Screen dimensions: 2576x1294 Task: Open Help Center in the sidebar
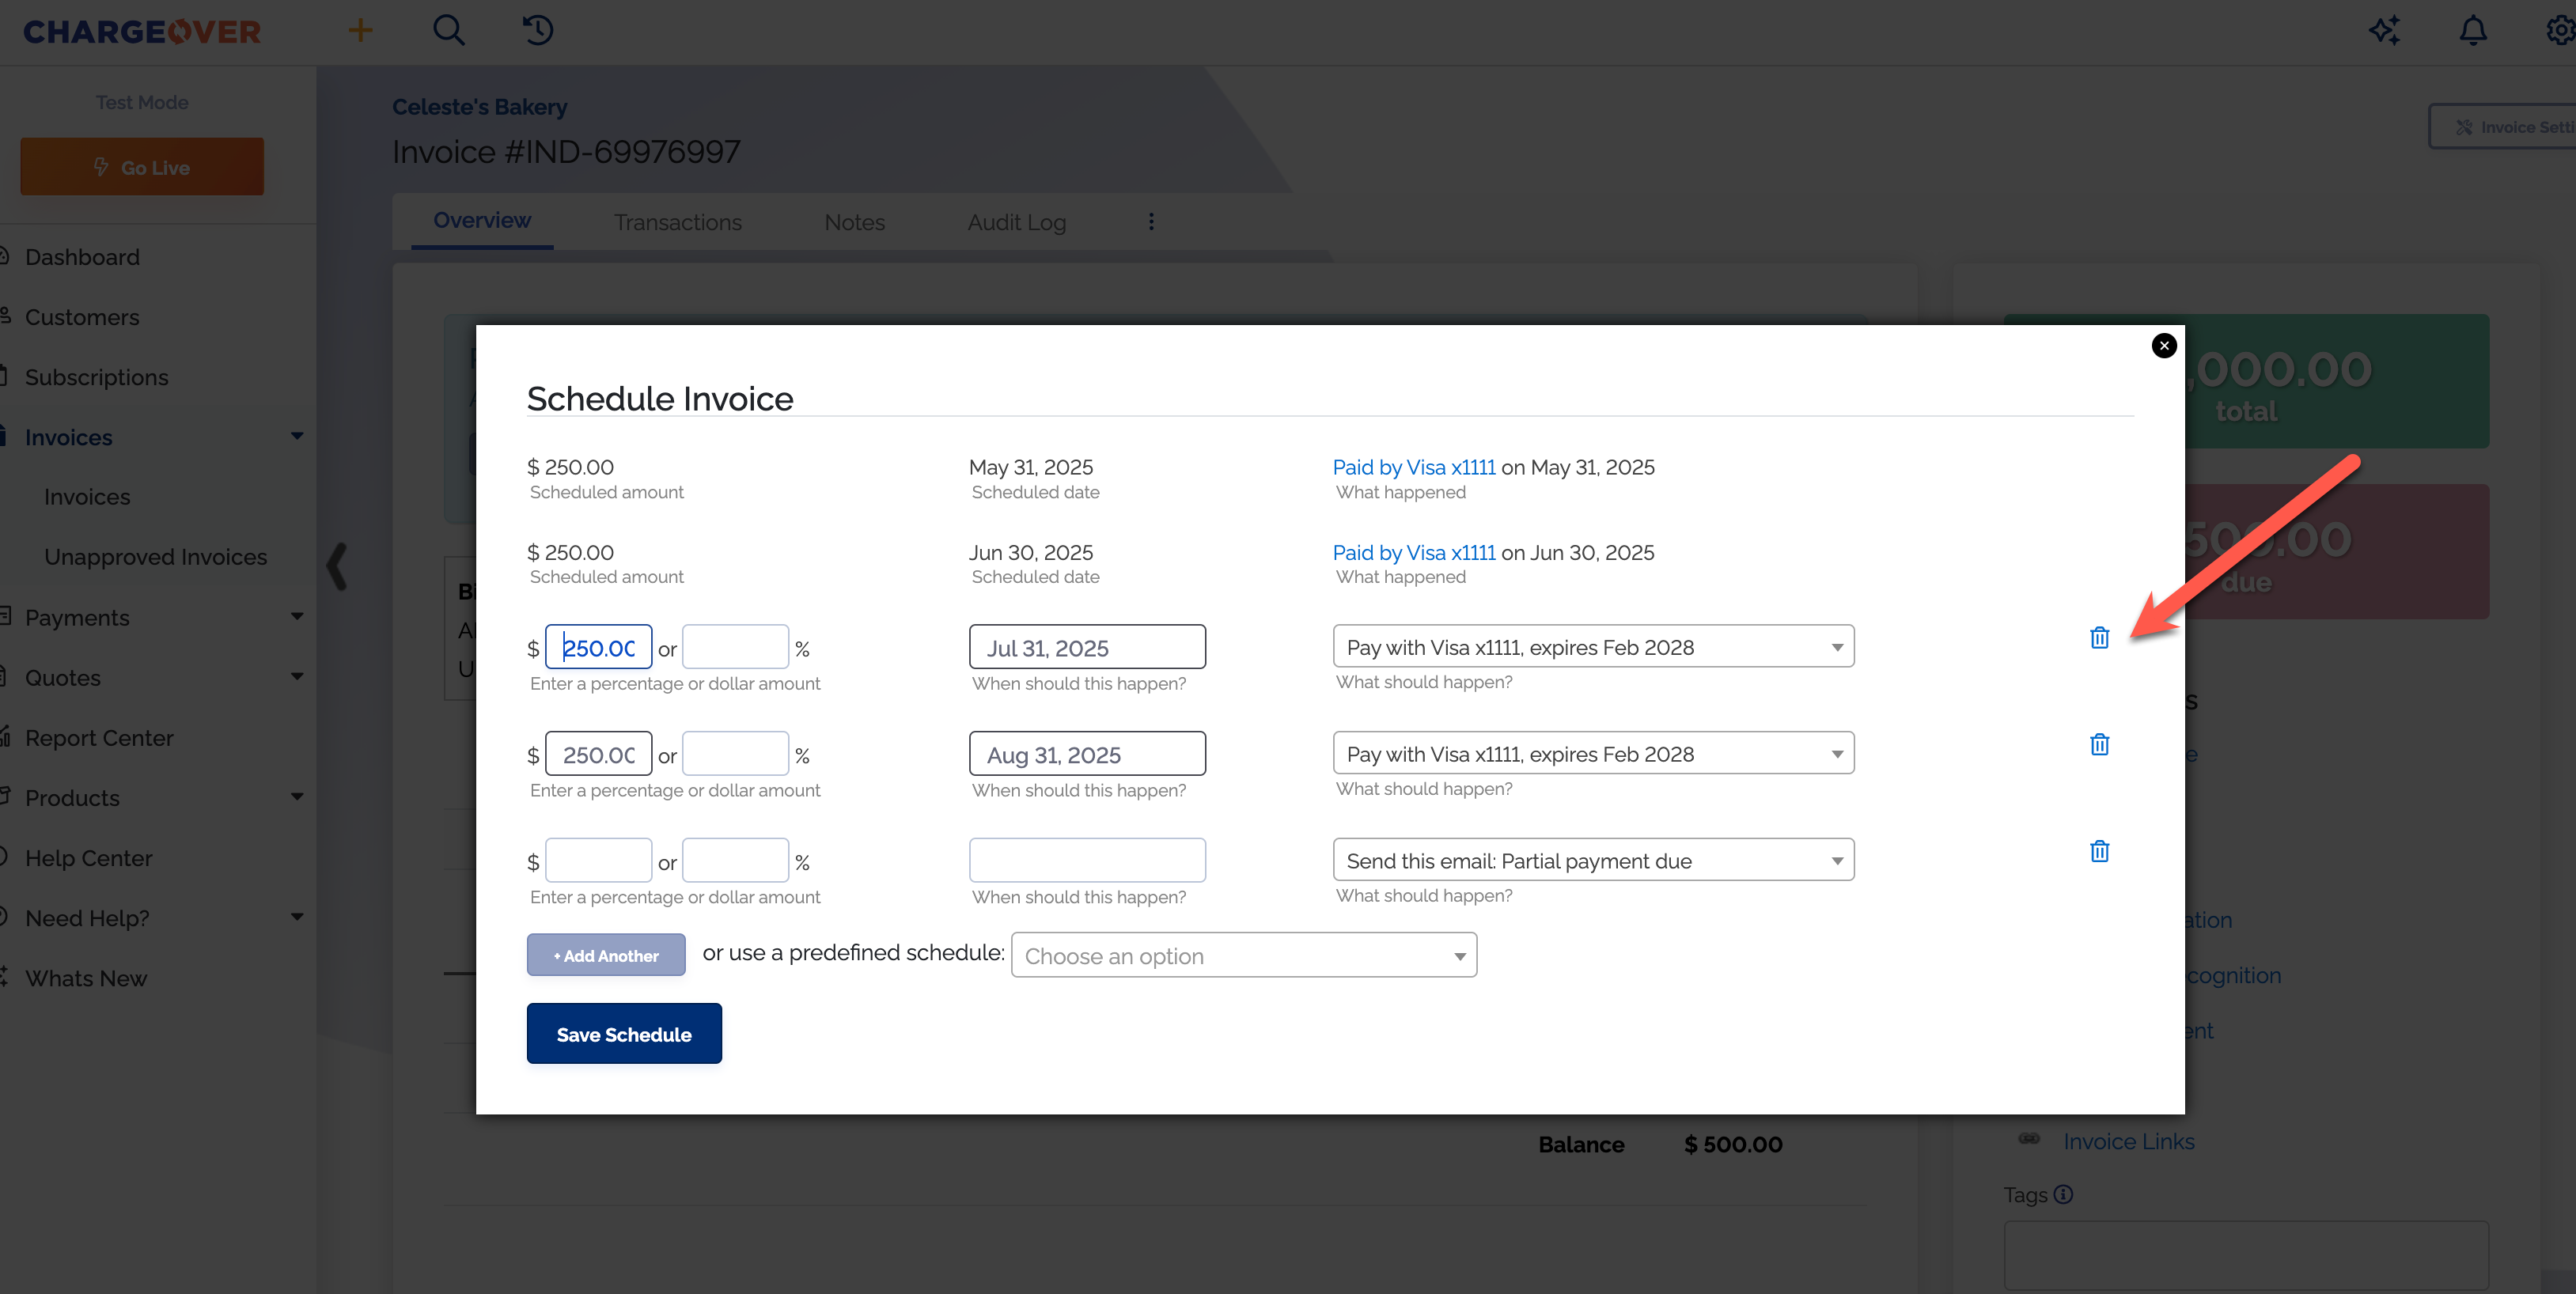(x=88, y=858)
